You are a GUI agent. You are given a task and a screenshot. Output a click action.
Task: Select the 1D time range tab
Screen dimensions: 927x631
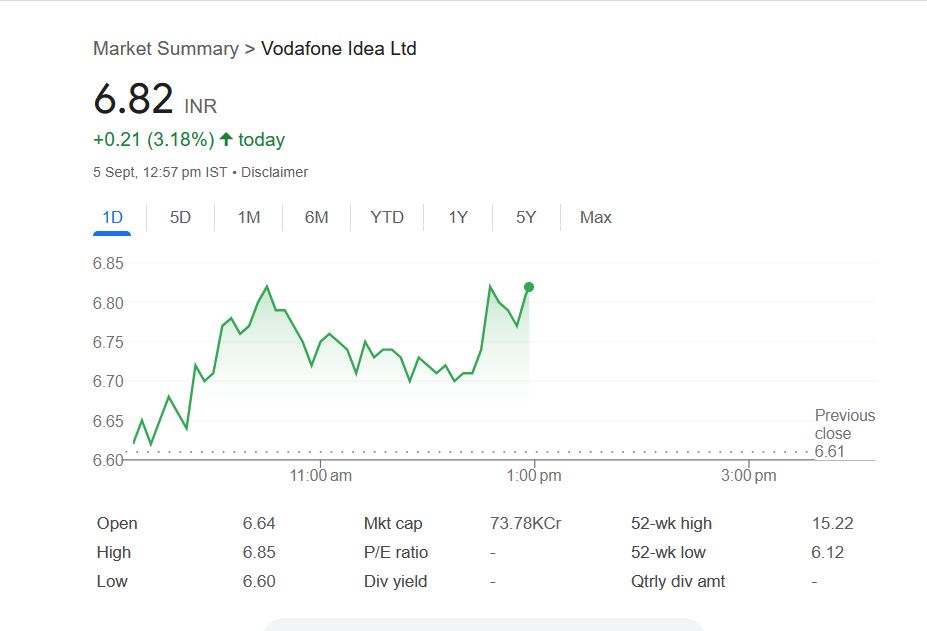pos(112,217)
